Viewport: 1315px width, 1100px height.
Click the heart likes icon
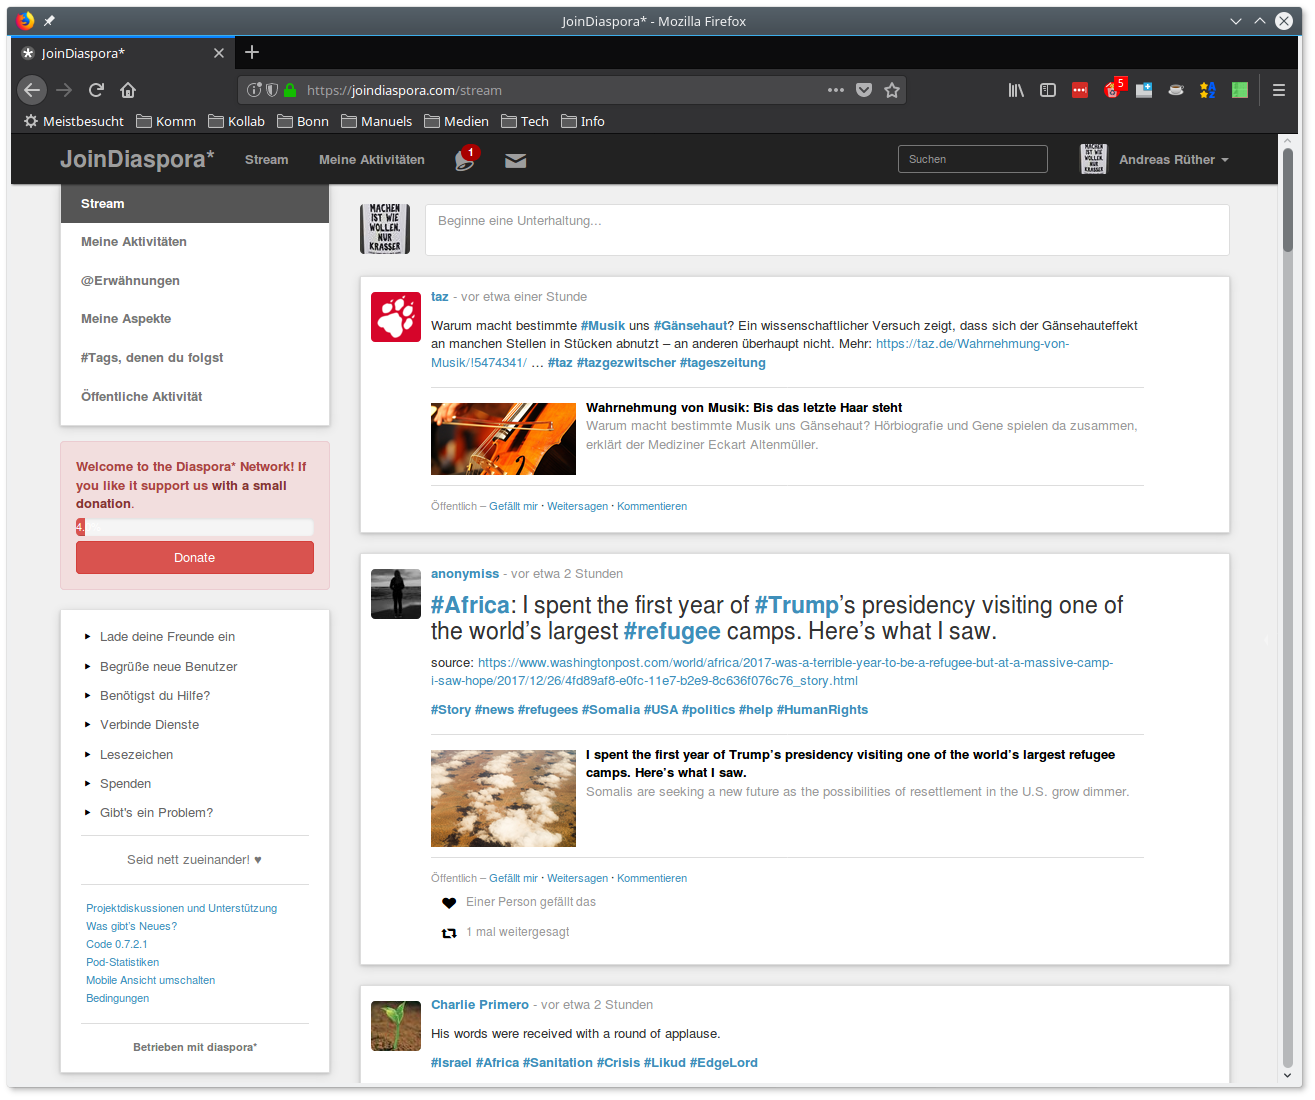coord(449,903)
